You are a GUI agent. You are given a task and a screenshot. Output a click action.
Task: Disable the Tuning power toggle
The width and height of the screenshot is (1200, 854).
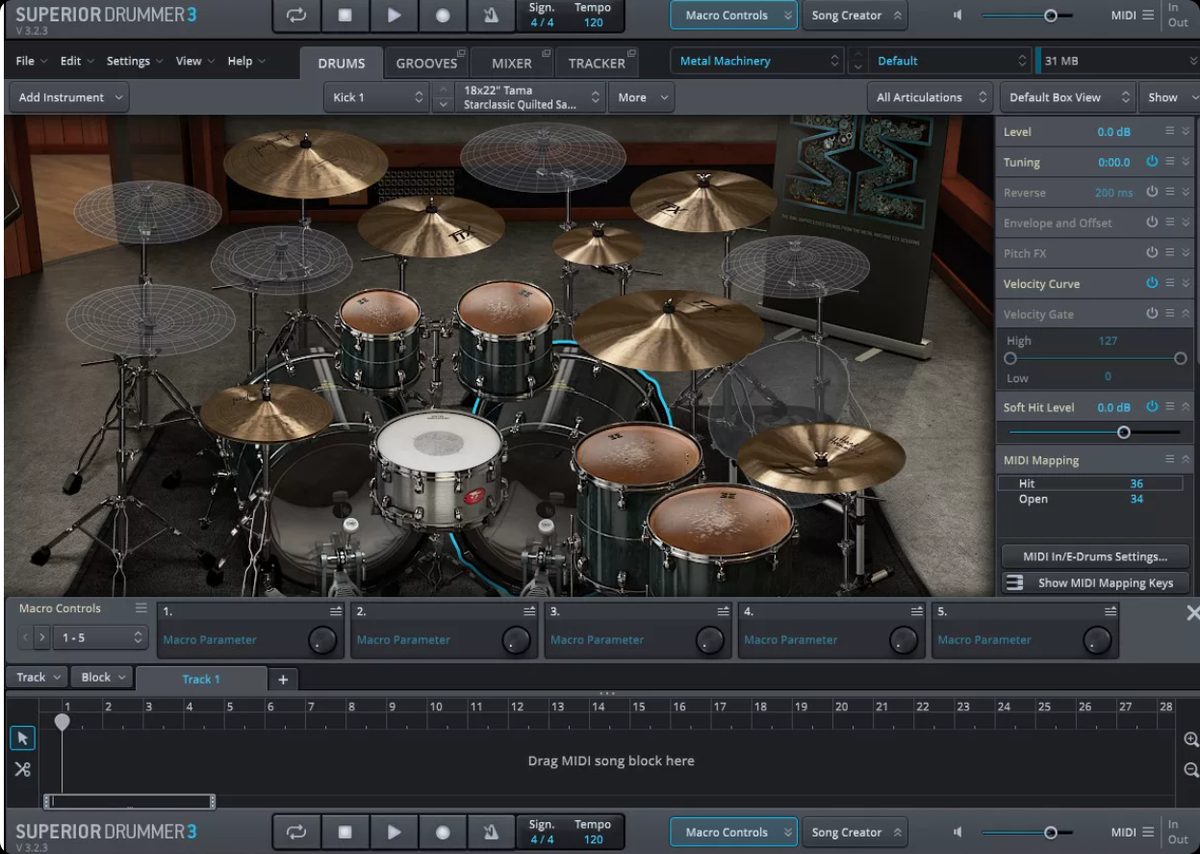coord(1152,161)
